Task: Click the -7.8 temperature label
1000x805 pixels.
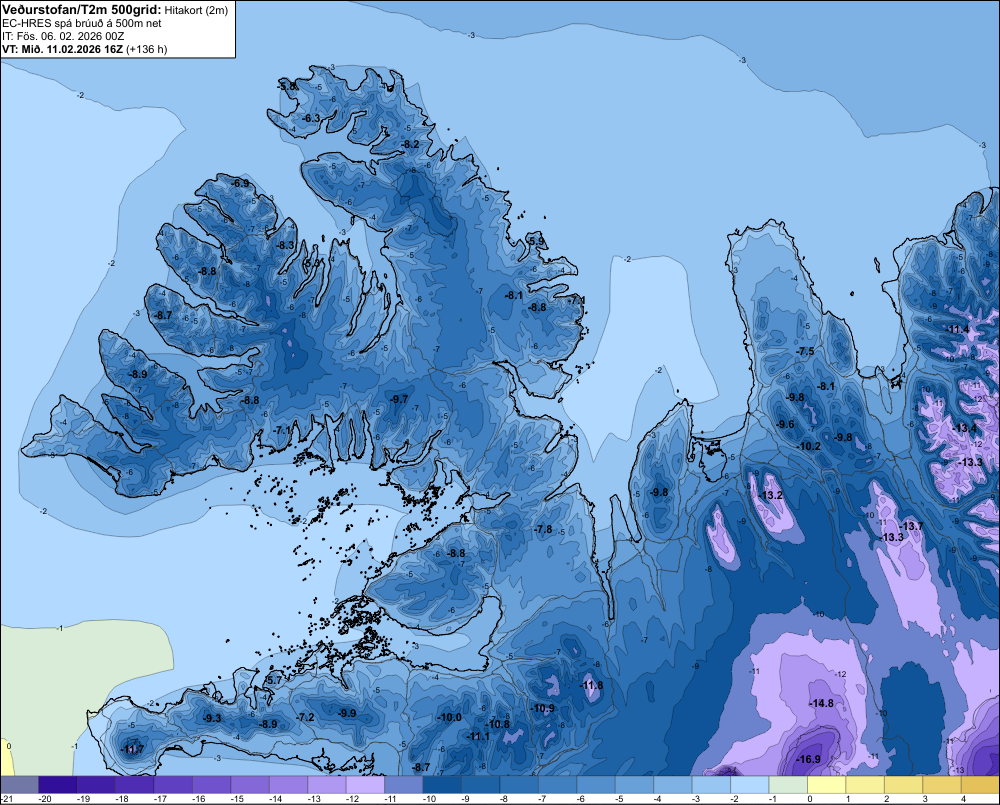Action: click(x=543, y=529)
